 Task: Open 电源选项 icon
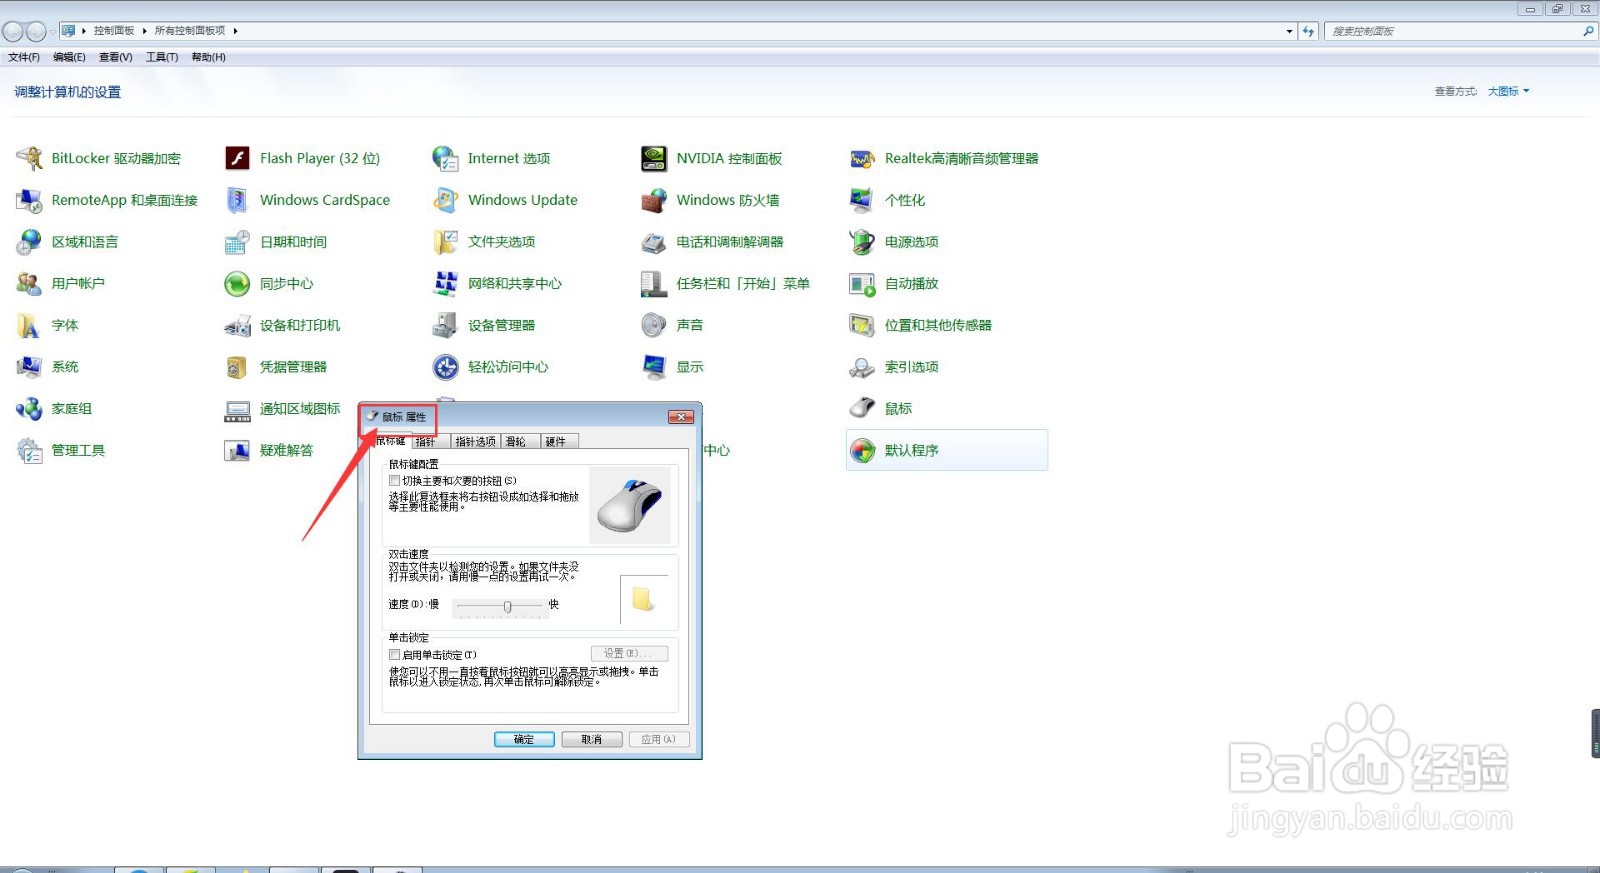click(x=862, y=242)
